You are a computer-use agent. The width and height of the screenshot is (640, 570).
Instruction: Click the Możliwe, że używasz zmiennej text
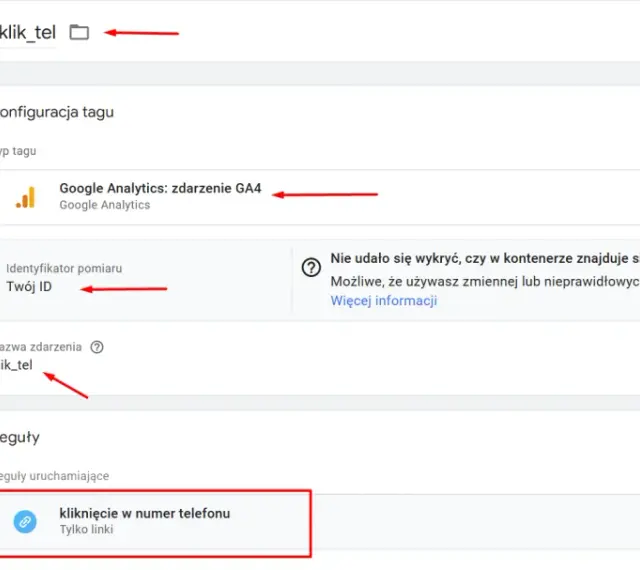[485, 282]
